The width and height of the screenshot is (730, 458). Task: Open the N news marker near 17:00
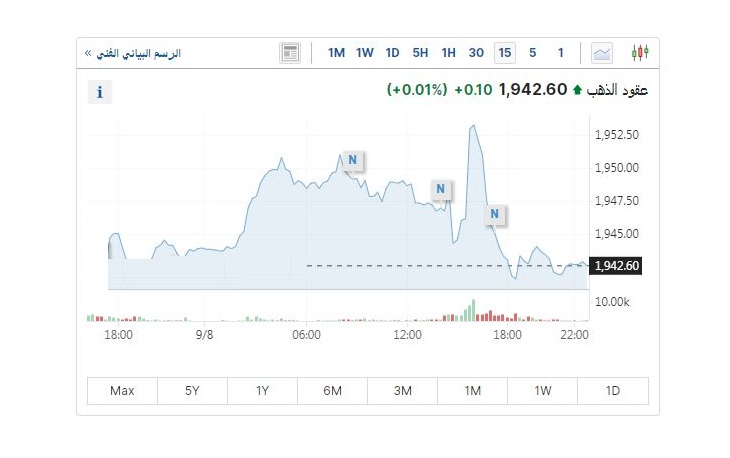point(496,214)
